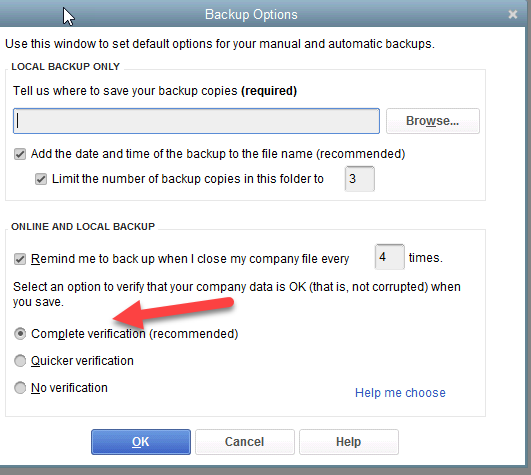The height and width of the screenshot is (475, 531).
Task: Click the backup copies count field showing 3
Action: [360, 178]
